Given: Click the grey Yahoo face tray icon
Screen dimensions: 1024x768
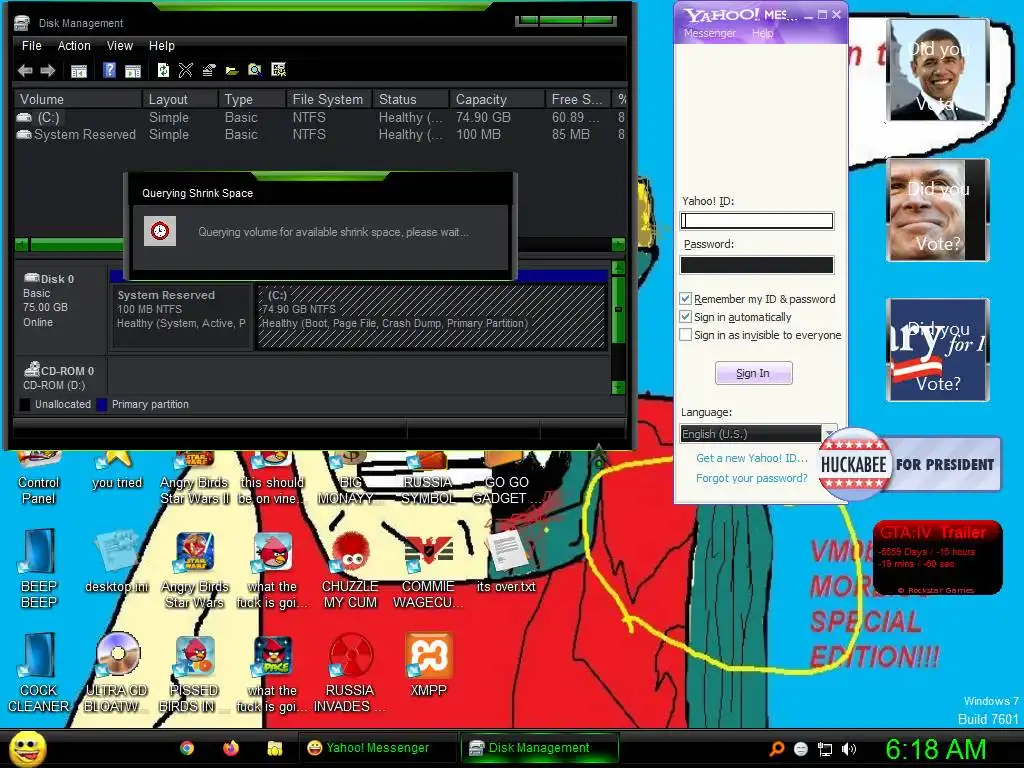Looking at the screenshot, I should (801, 749).
